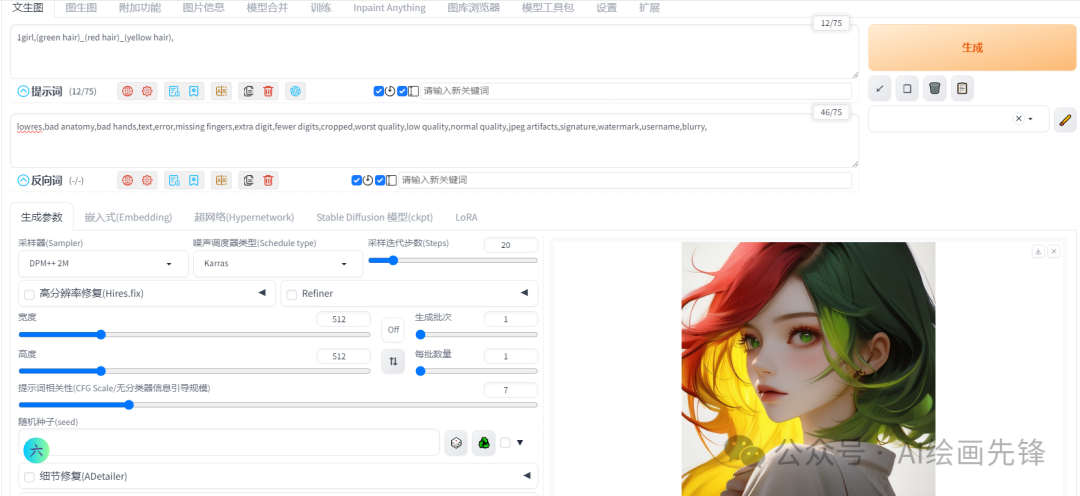Toggle second blue checkbox in the 反向词 row
Screen dimensions: 1080x496
point(380,180)
